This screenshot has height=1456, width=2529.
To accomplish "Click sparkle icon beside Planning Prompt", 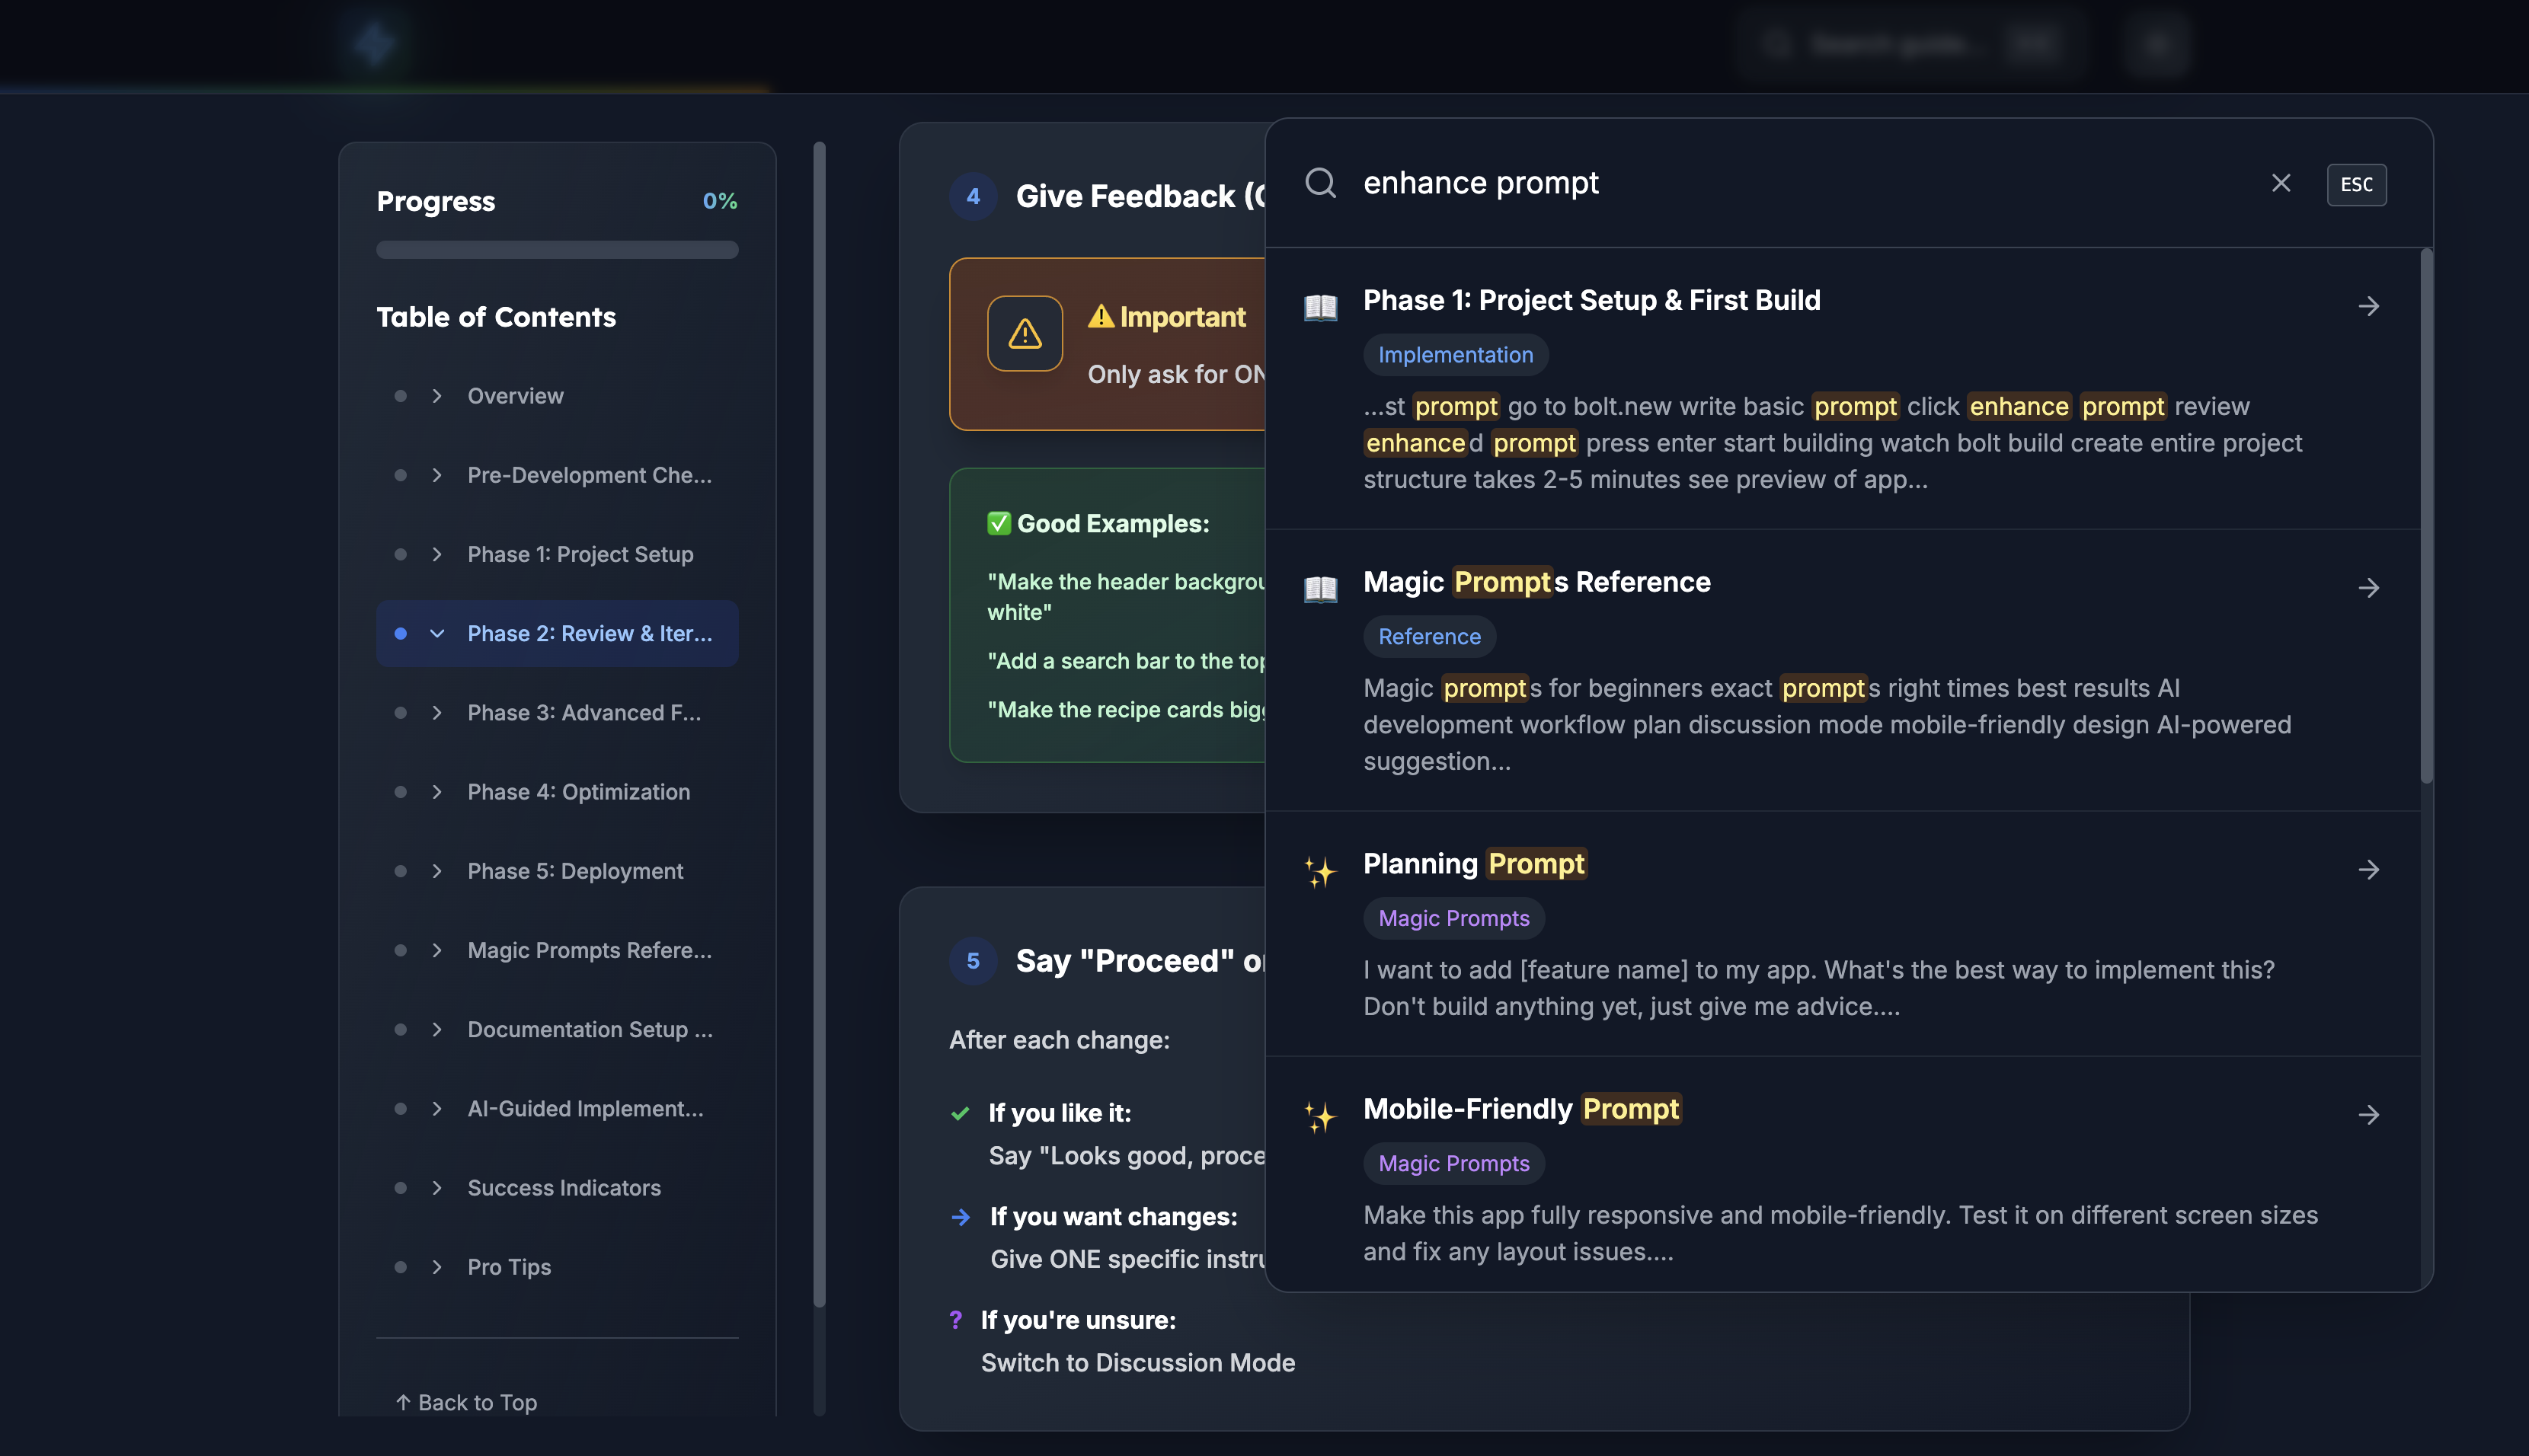I will 1319,871.
